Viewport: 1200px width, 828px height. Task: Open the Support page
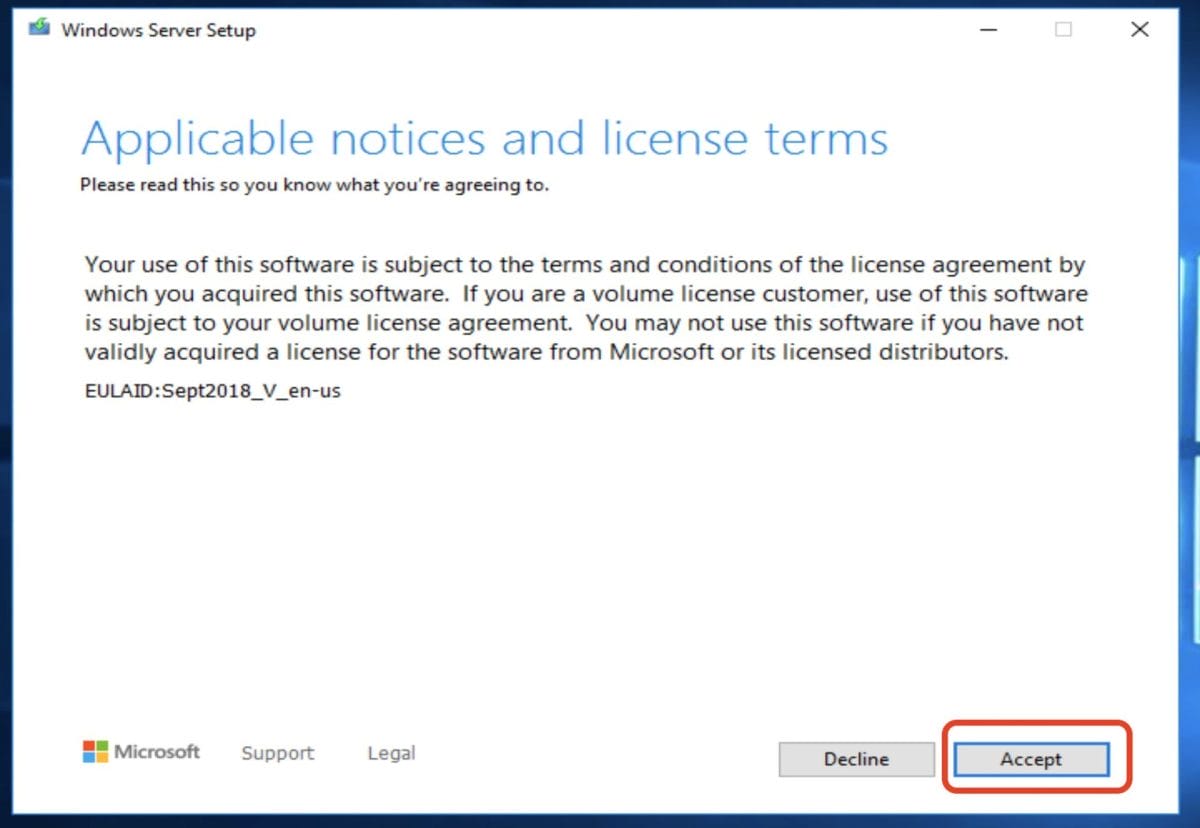277,753
